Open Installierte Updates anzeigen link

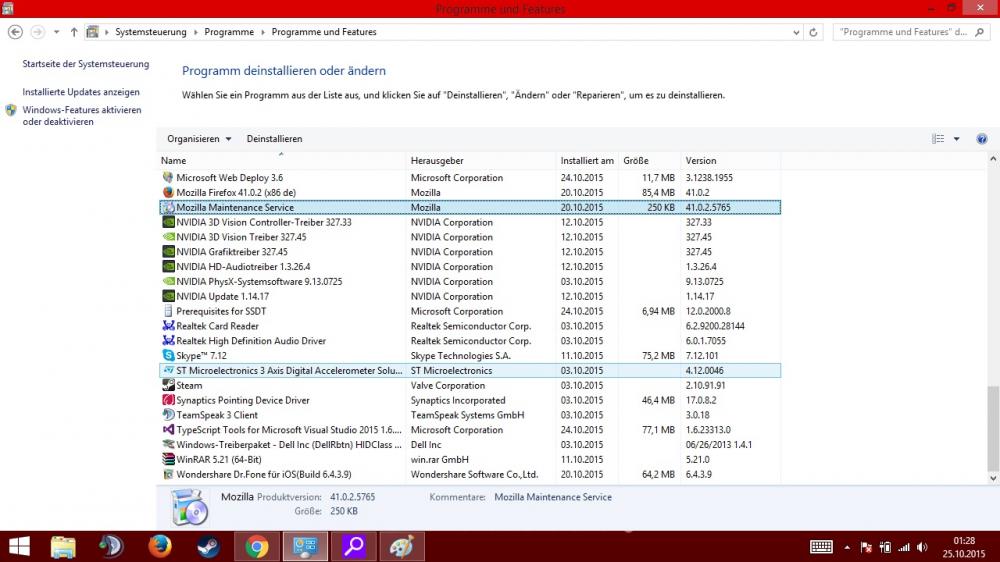[81, 92]
